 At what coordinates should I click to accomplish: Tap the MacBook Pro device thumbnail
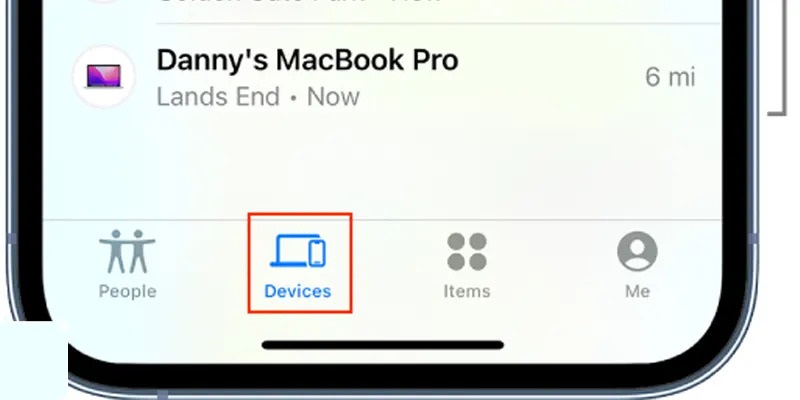tap(104, 77)
